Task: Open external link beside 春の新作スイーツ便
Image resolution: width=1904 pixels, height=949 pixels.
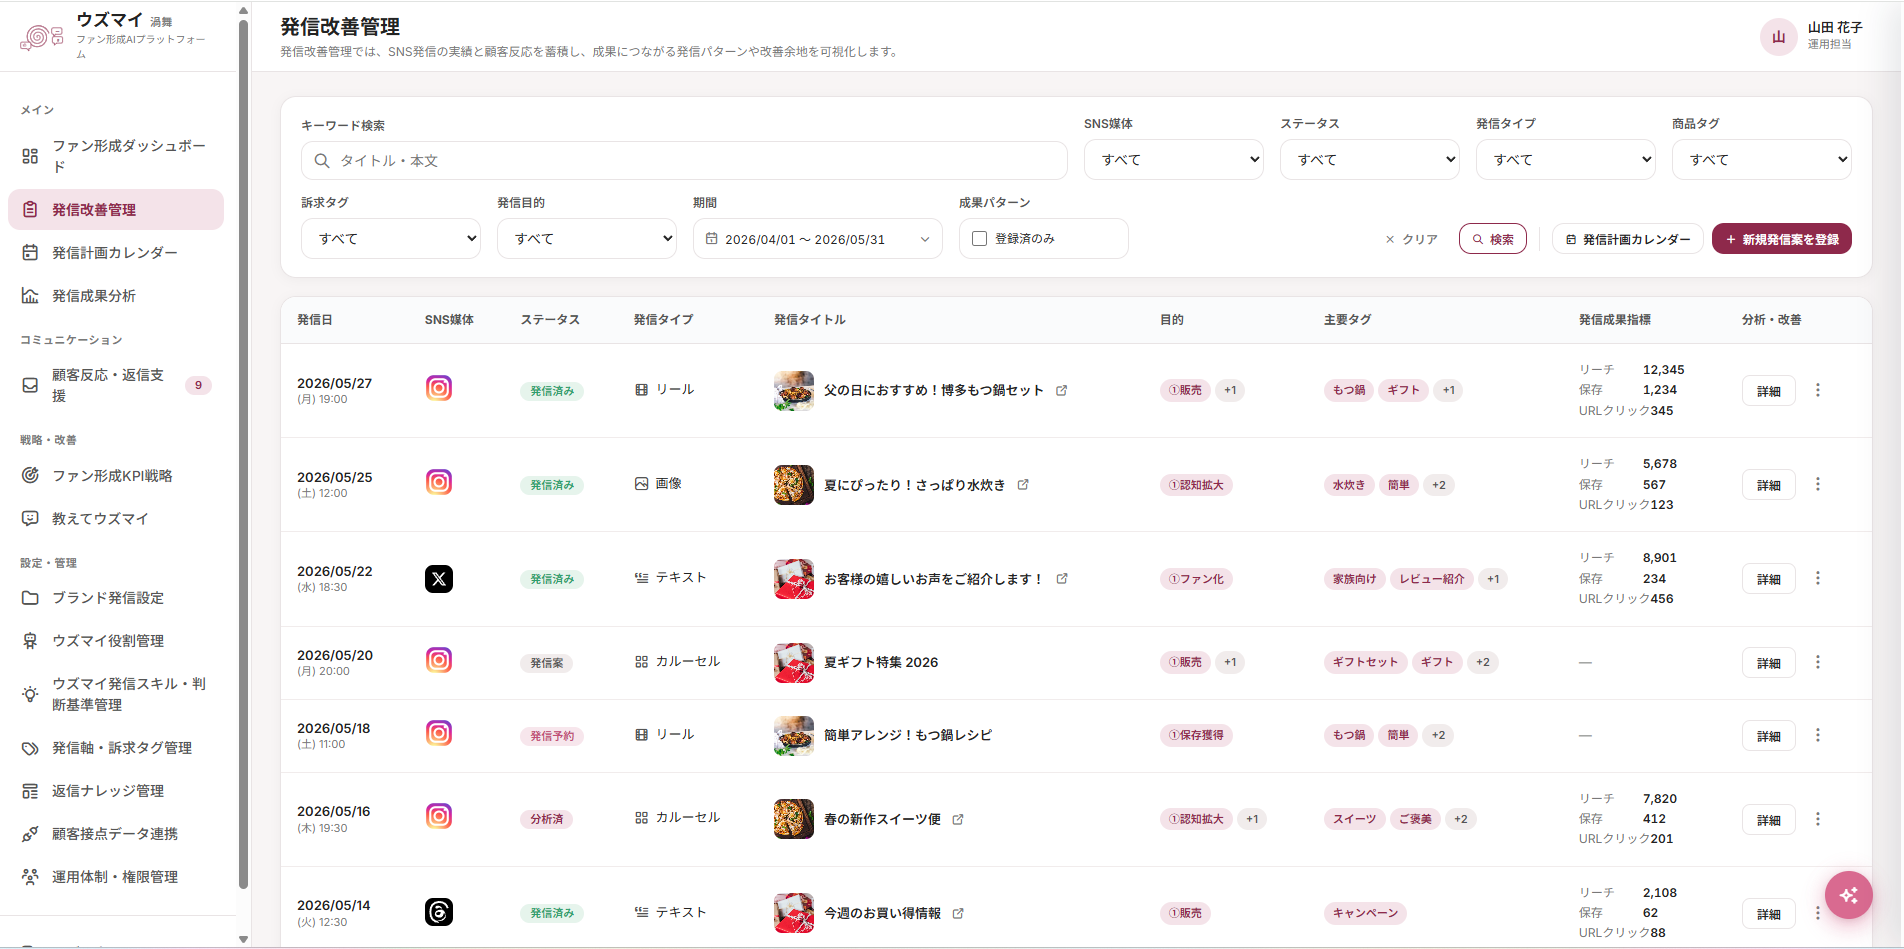Action: tap(958, 819)
